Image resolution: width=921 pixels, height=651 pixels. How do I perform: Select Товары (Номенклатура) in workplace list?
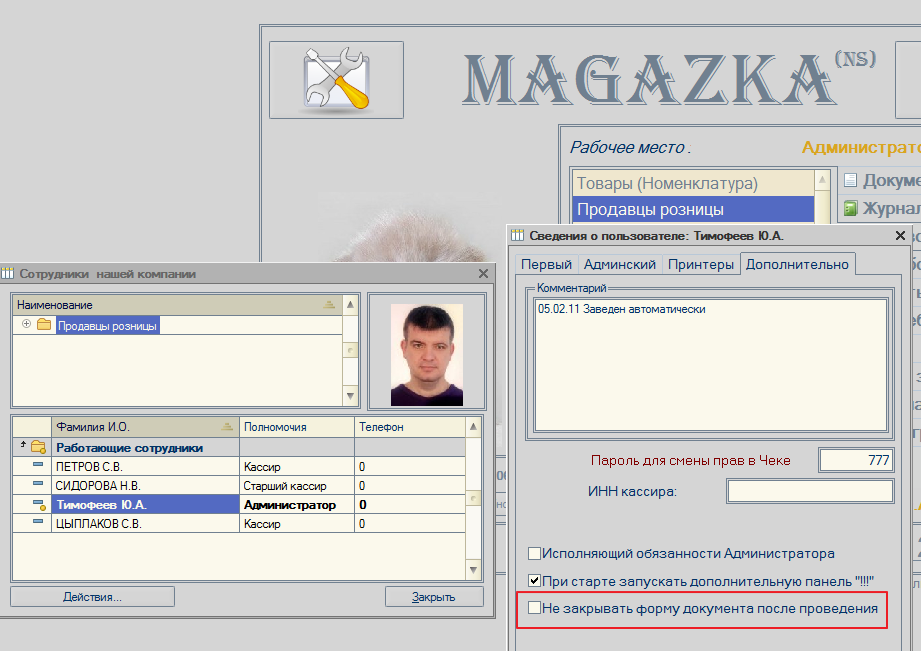(693, 183)
